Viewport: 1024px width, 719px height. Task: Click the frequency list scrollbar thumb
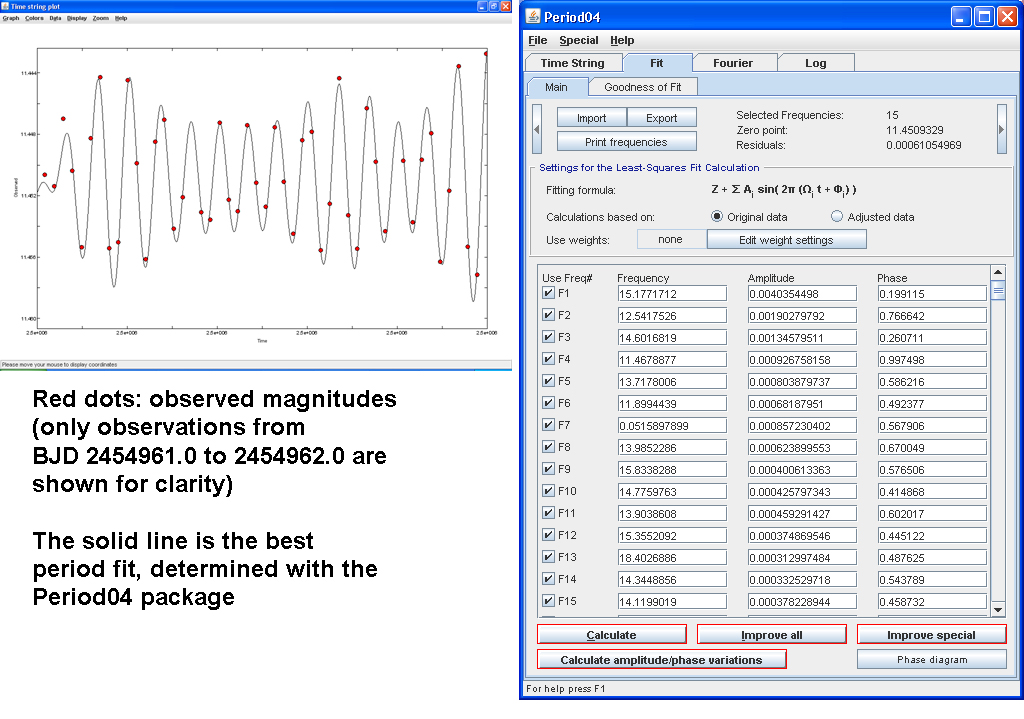click(x=997, y=290)
